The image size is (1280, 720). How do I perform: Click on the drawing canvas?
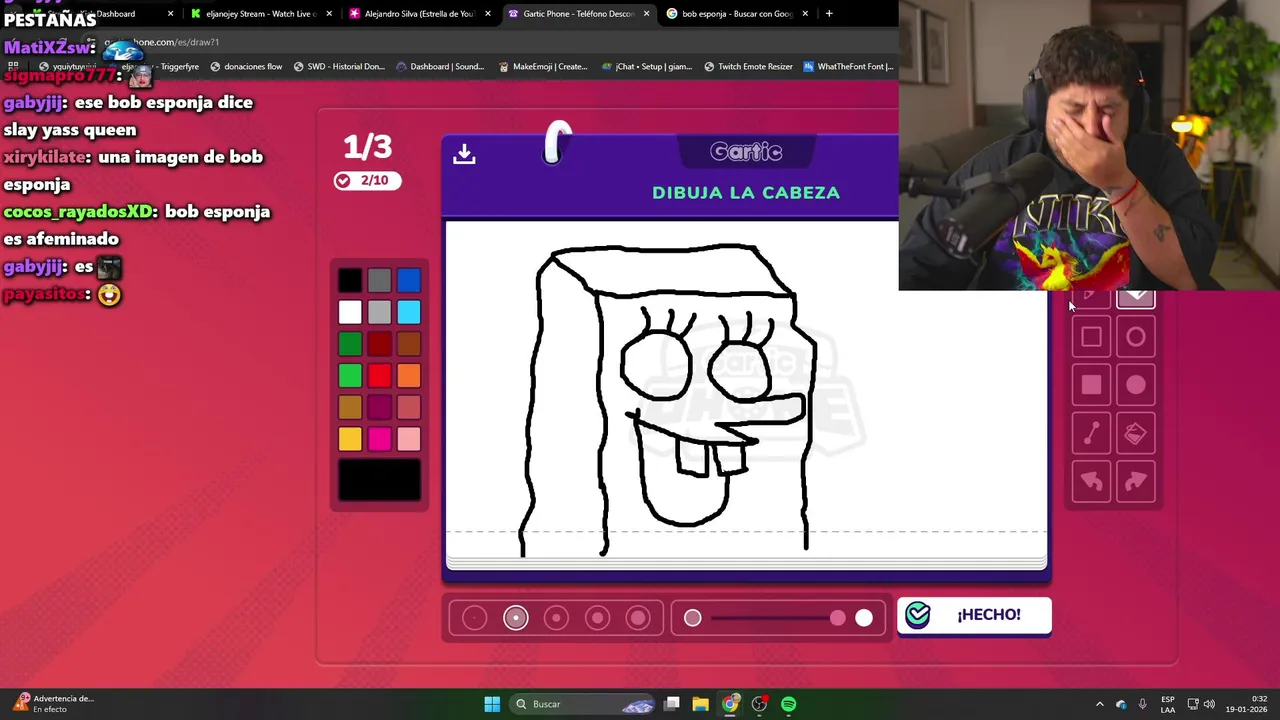(x=746, y=390)
